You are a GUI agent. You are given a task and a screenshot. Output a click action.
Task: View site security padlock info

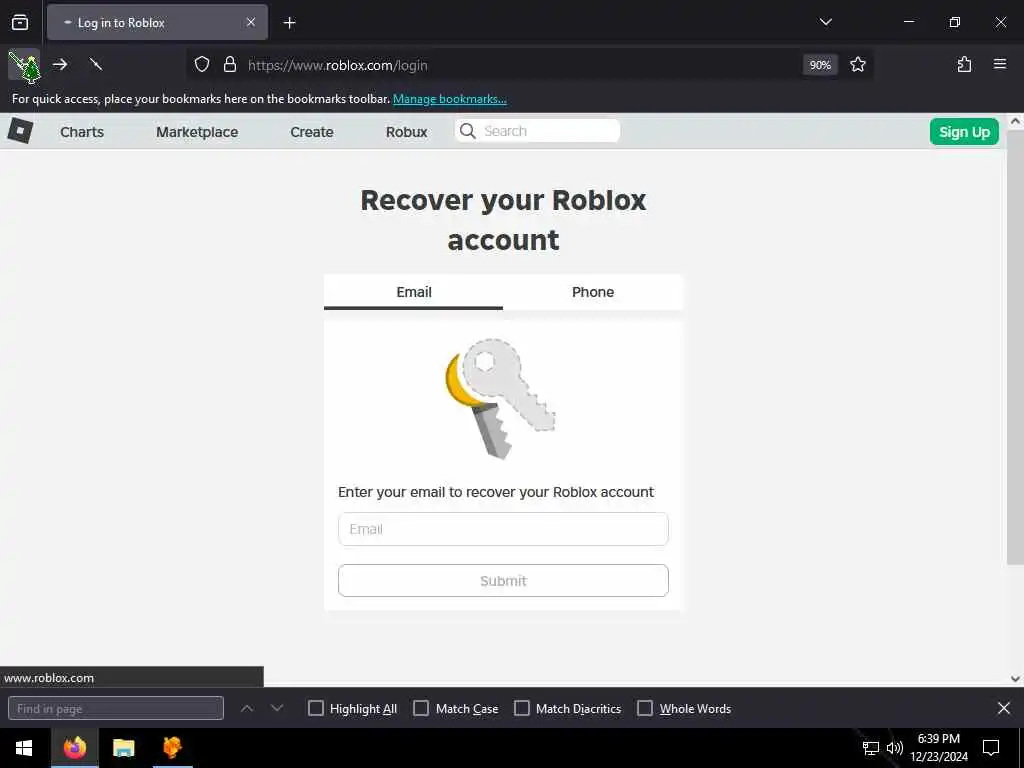tap(229, 65)
